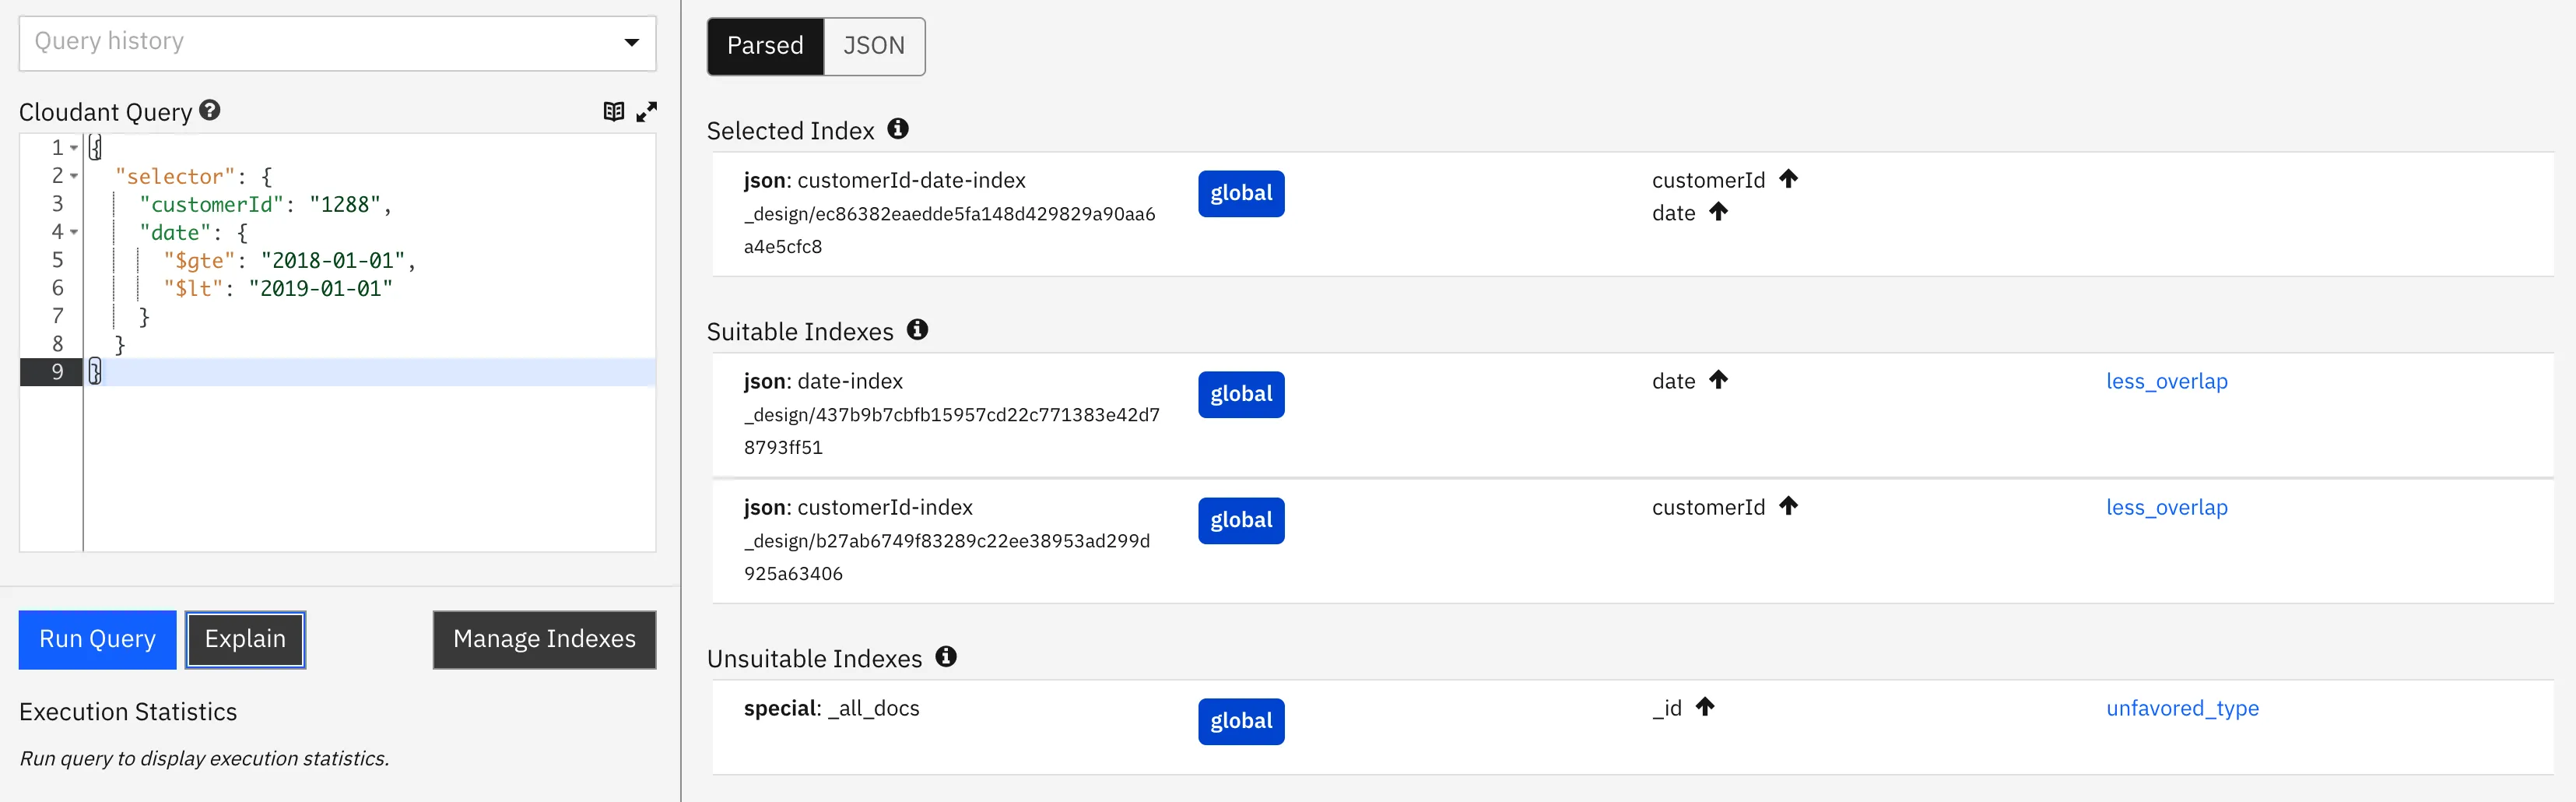Click the special: _all_docs name
The image size is (2576, 802).
[831, 708]
